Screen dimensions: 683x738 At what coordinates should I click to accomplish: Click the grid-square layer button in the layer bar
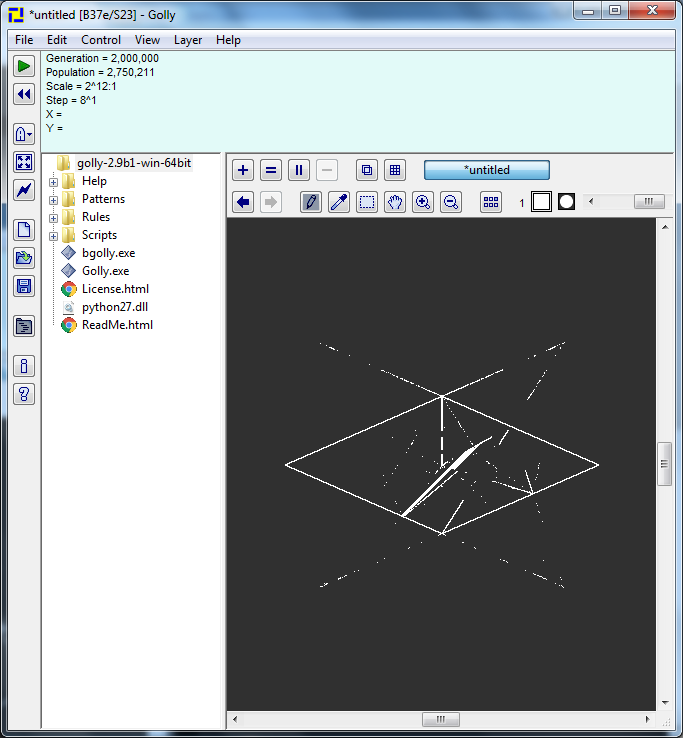[x=395, y=170]
